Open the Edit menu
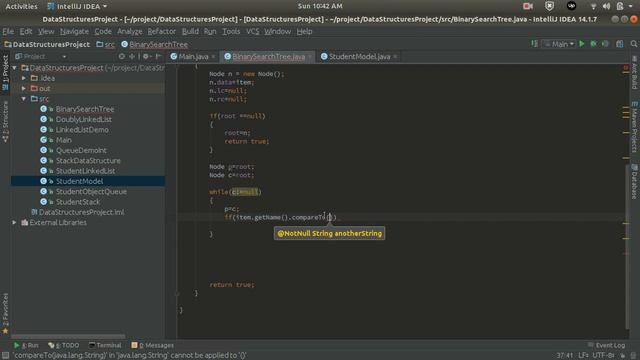This screenshot has height=360, width=640. point(26,31)
